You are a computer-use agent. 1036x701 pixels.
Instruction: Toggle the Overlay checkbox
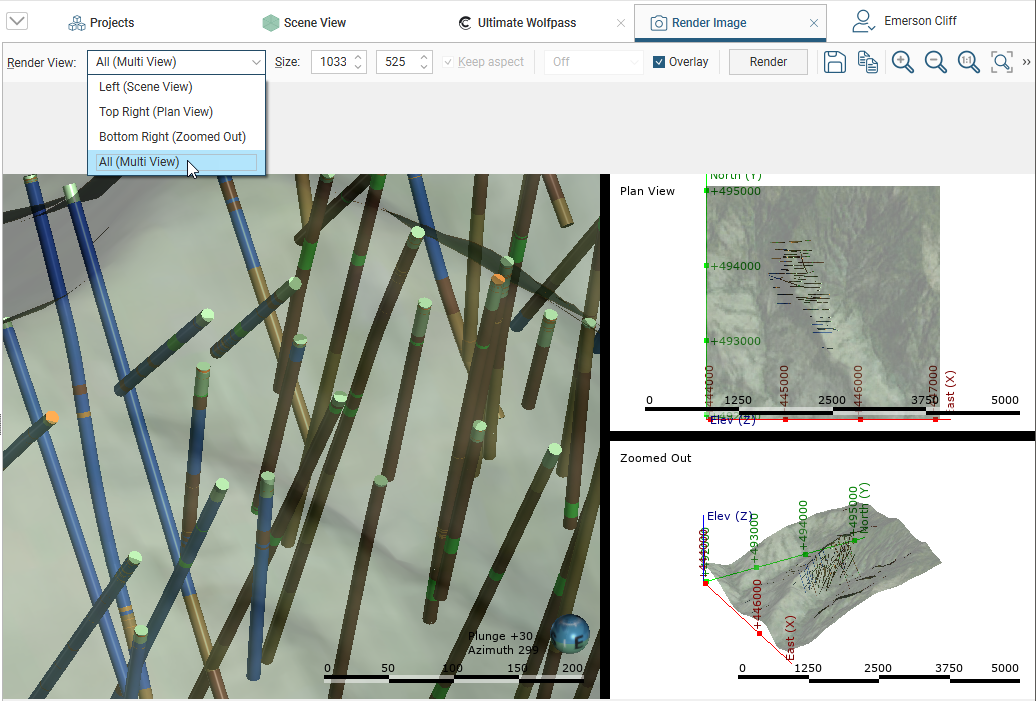pyautogui.click(x=659, y=62)
